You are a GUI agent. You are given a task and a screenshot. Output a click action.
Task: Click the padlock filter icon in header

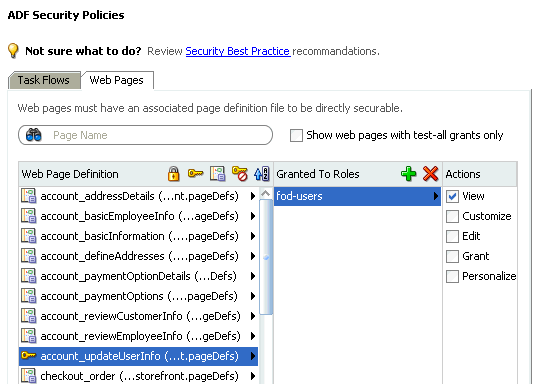coord(173,174)
